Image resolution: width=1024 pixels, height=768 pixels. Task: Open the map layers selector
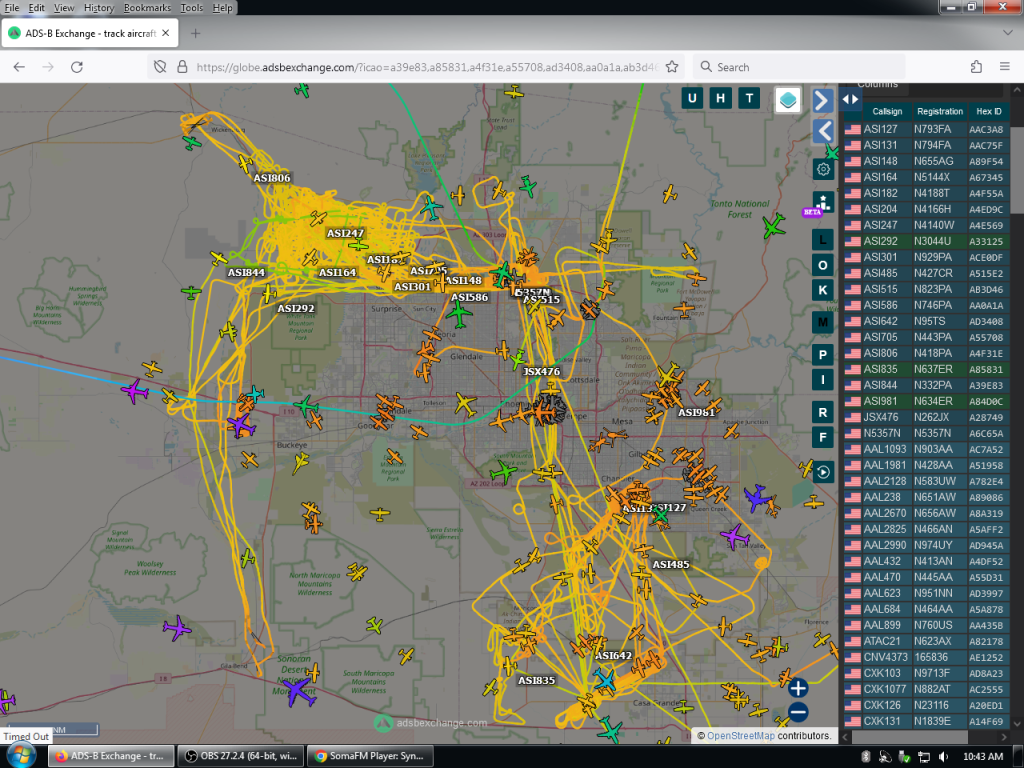788,100
